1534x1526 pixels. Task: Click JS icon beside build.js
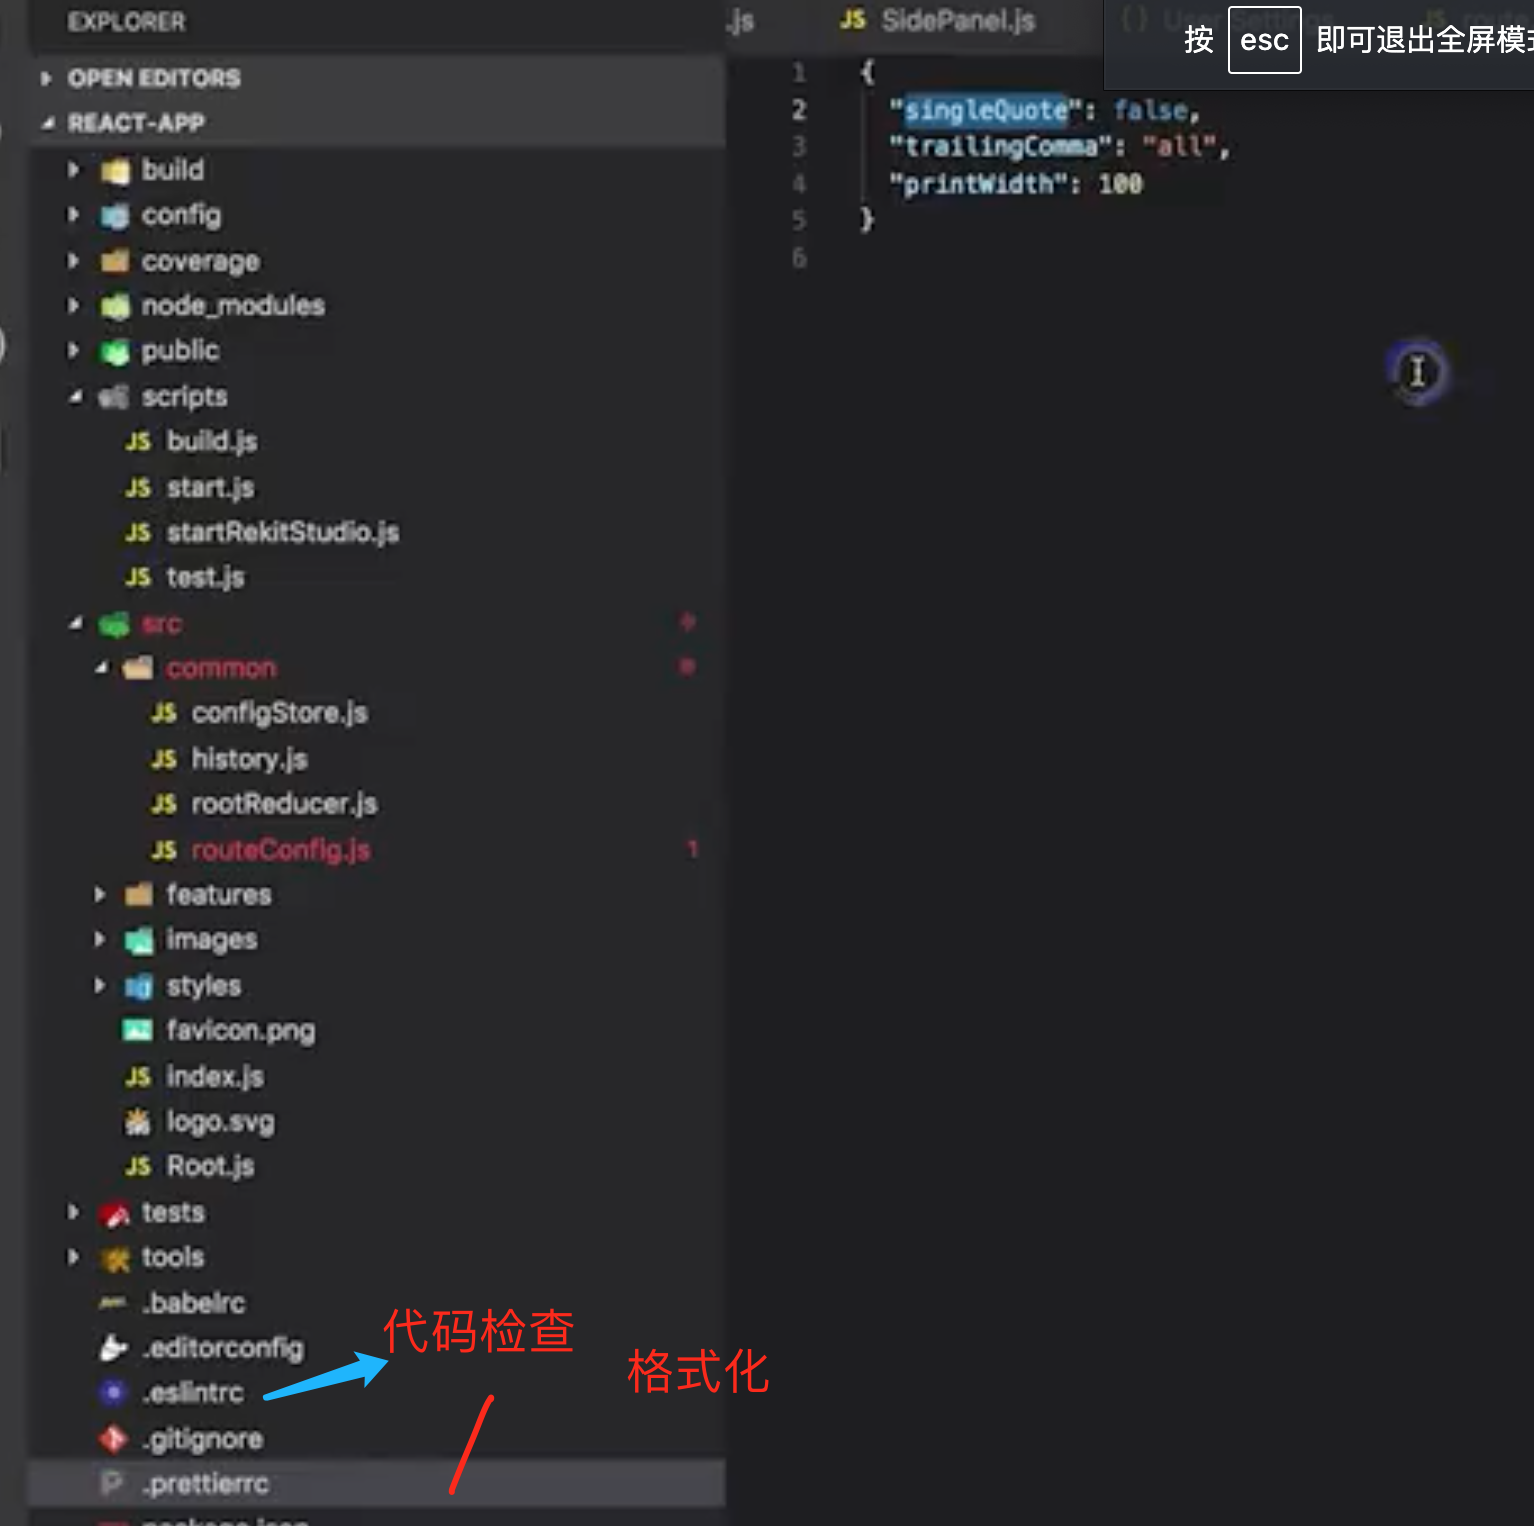tap(138, 442)
